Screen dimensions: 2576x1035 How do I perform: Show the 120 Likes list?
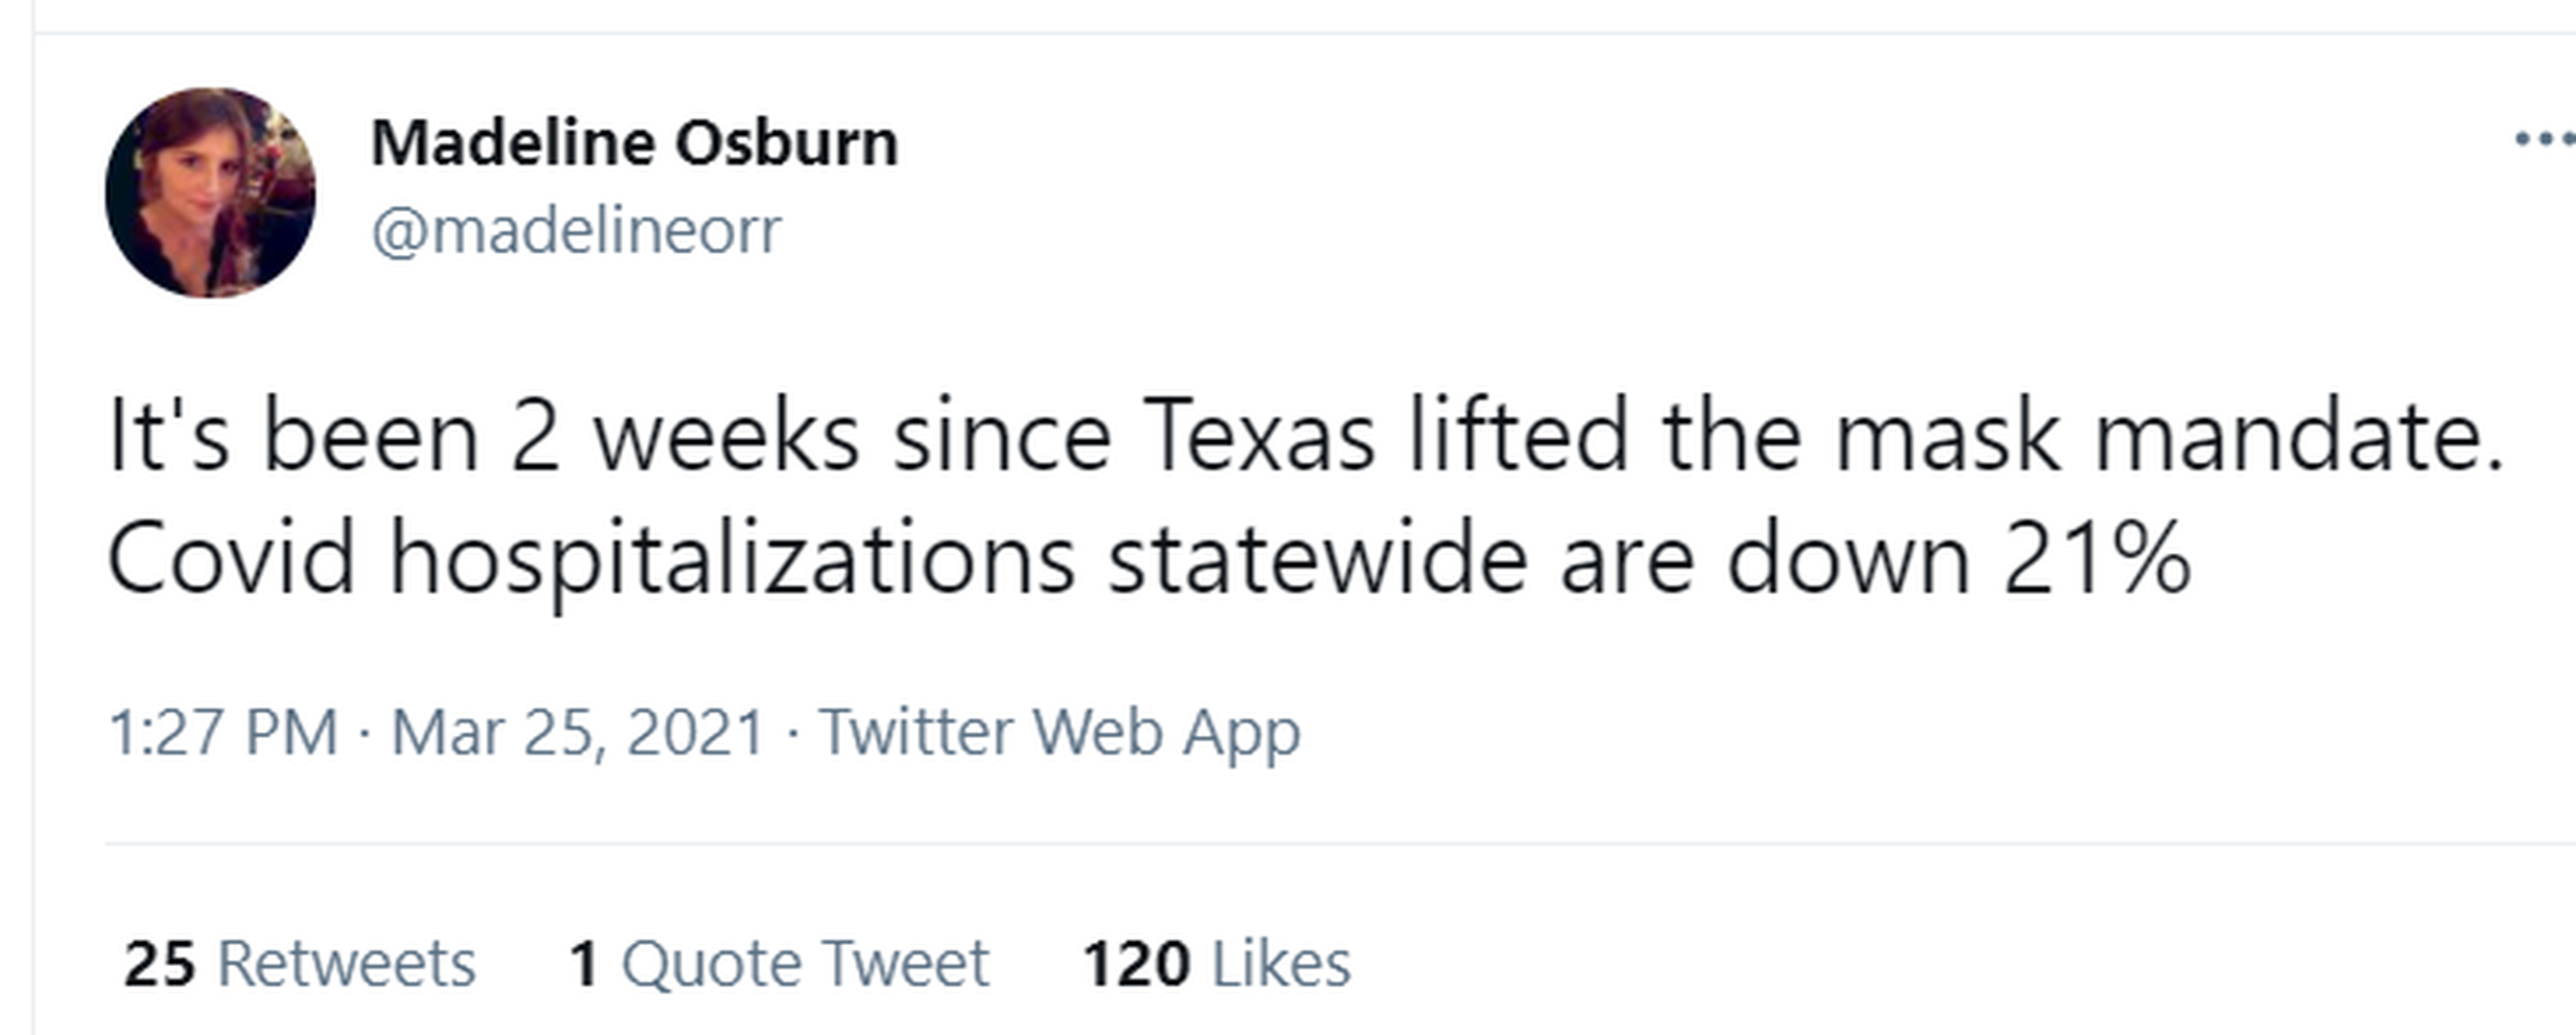coord(1216,963)
